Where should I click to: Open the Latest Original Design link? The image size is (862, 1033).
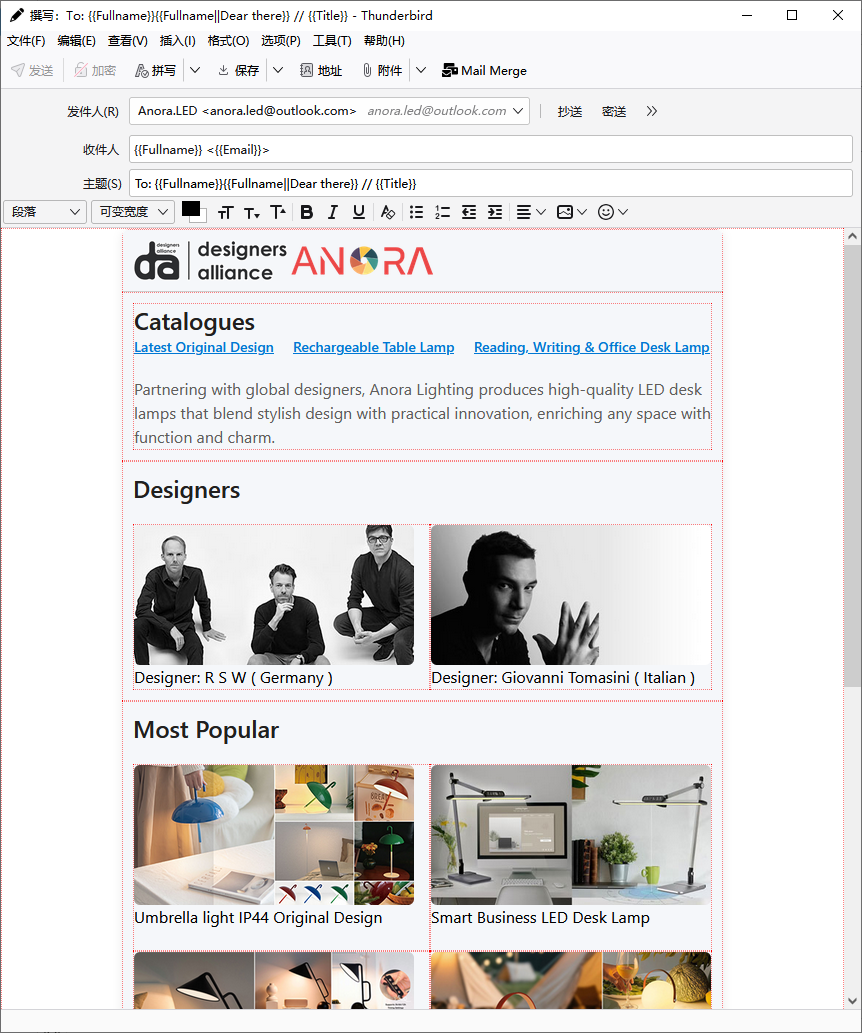click(x=204, y=347)
